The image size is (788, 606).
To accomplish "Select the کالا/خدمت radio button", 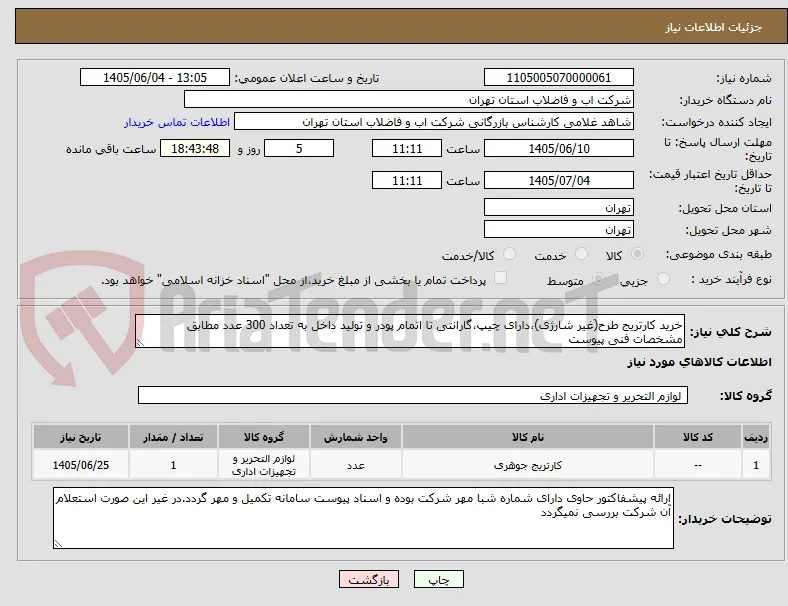I will [x=510, y=254].
